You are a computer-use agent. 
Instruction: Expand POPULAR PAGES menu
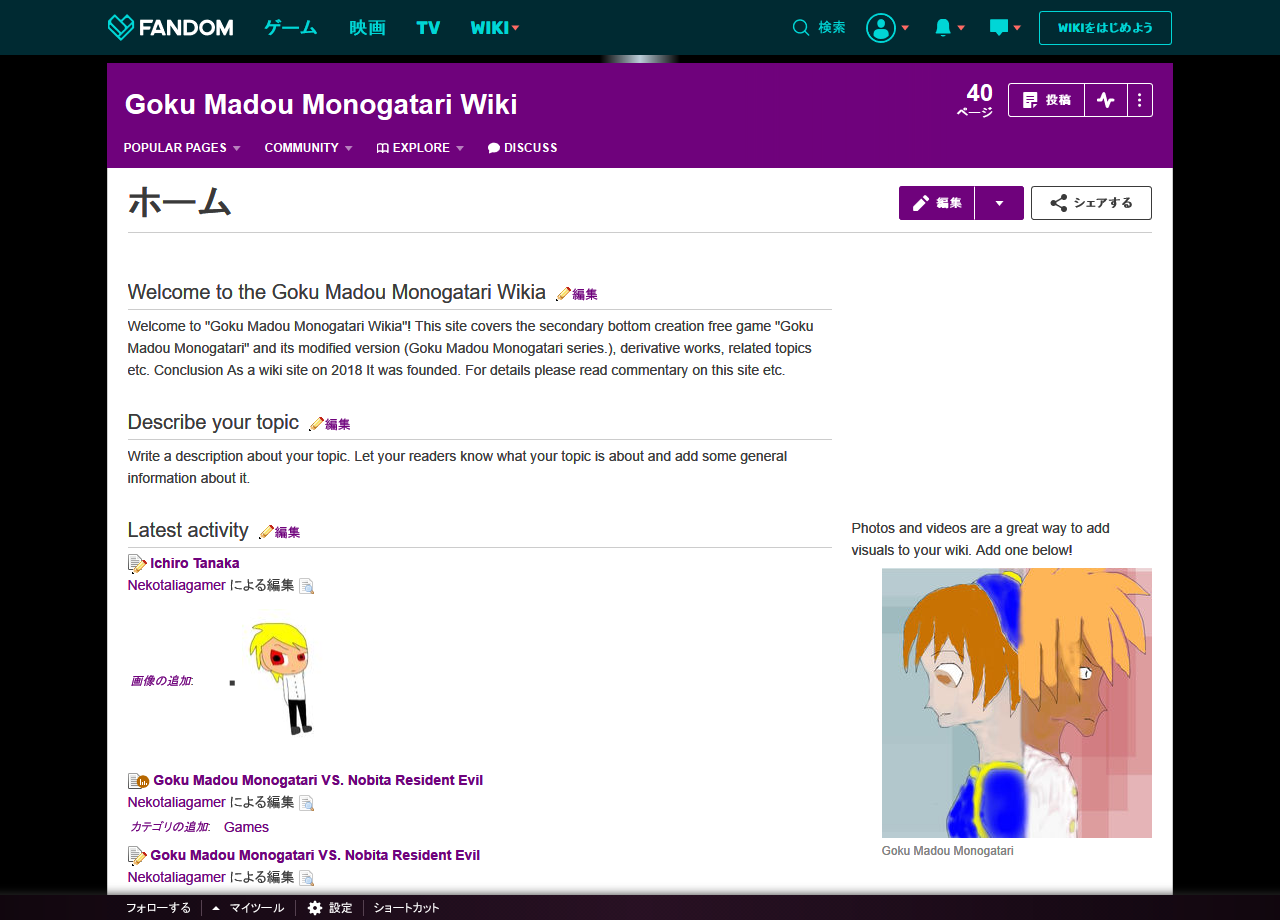coord(182,148)
